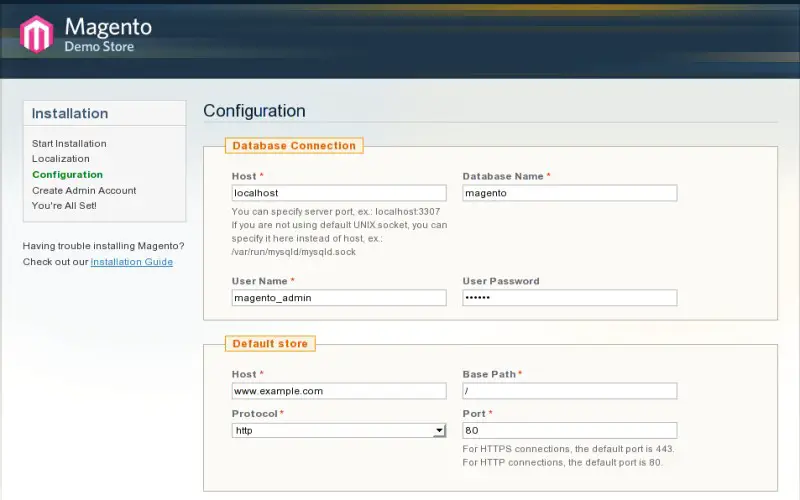Click the Installation sidebar heading

(x=70, y=113)
